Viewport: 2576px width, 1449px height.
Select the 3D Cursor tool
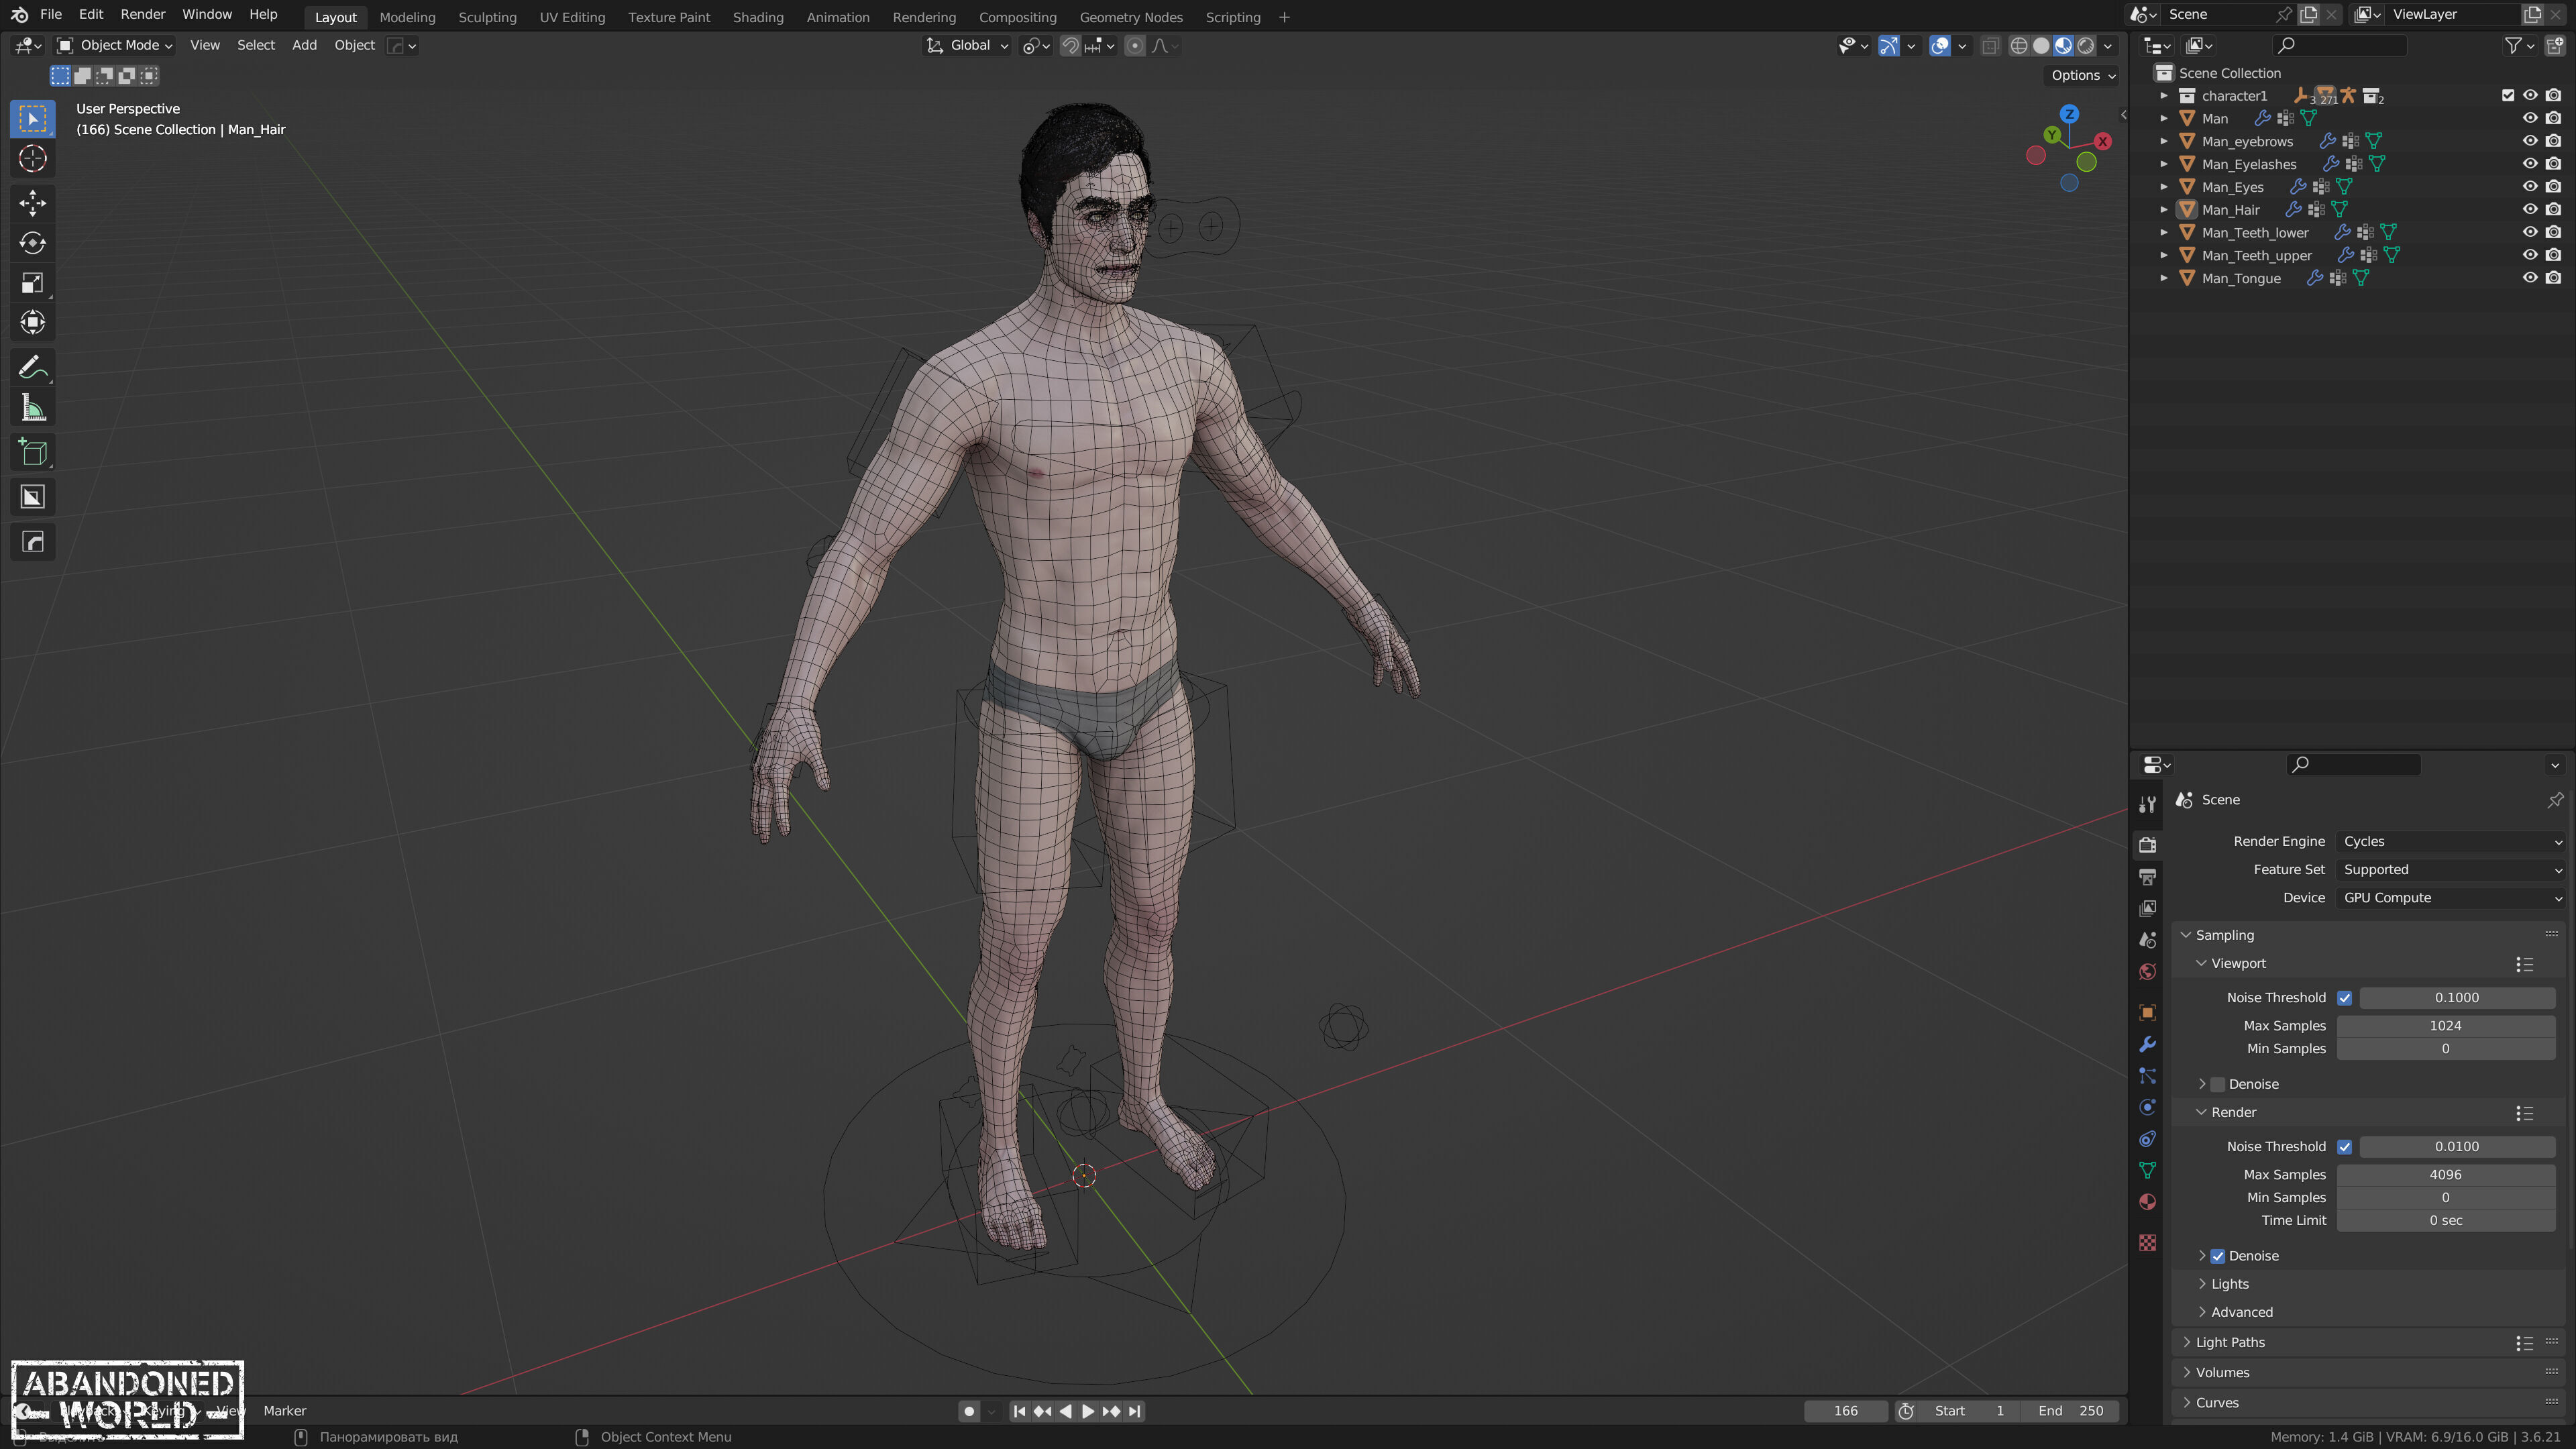click(x=32, y=159)
